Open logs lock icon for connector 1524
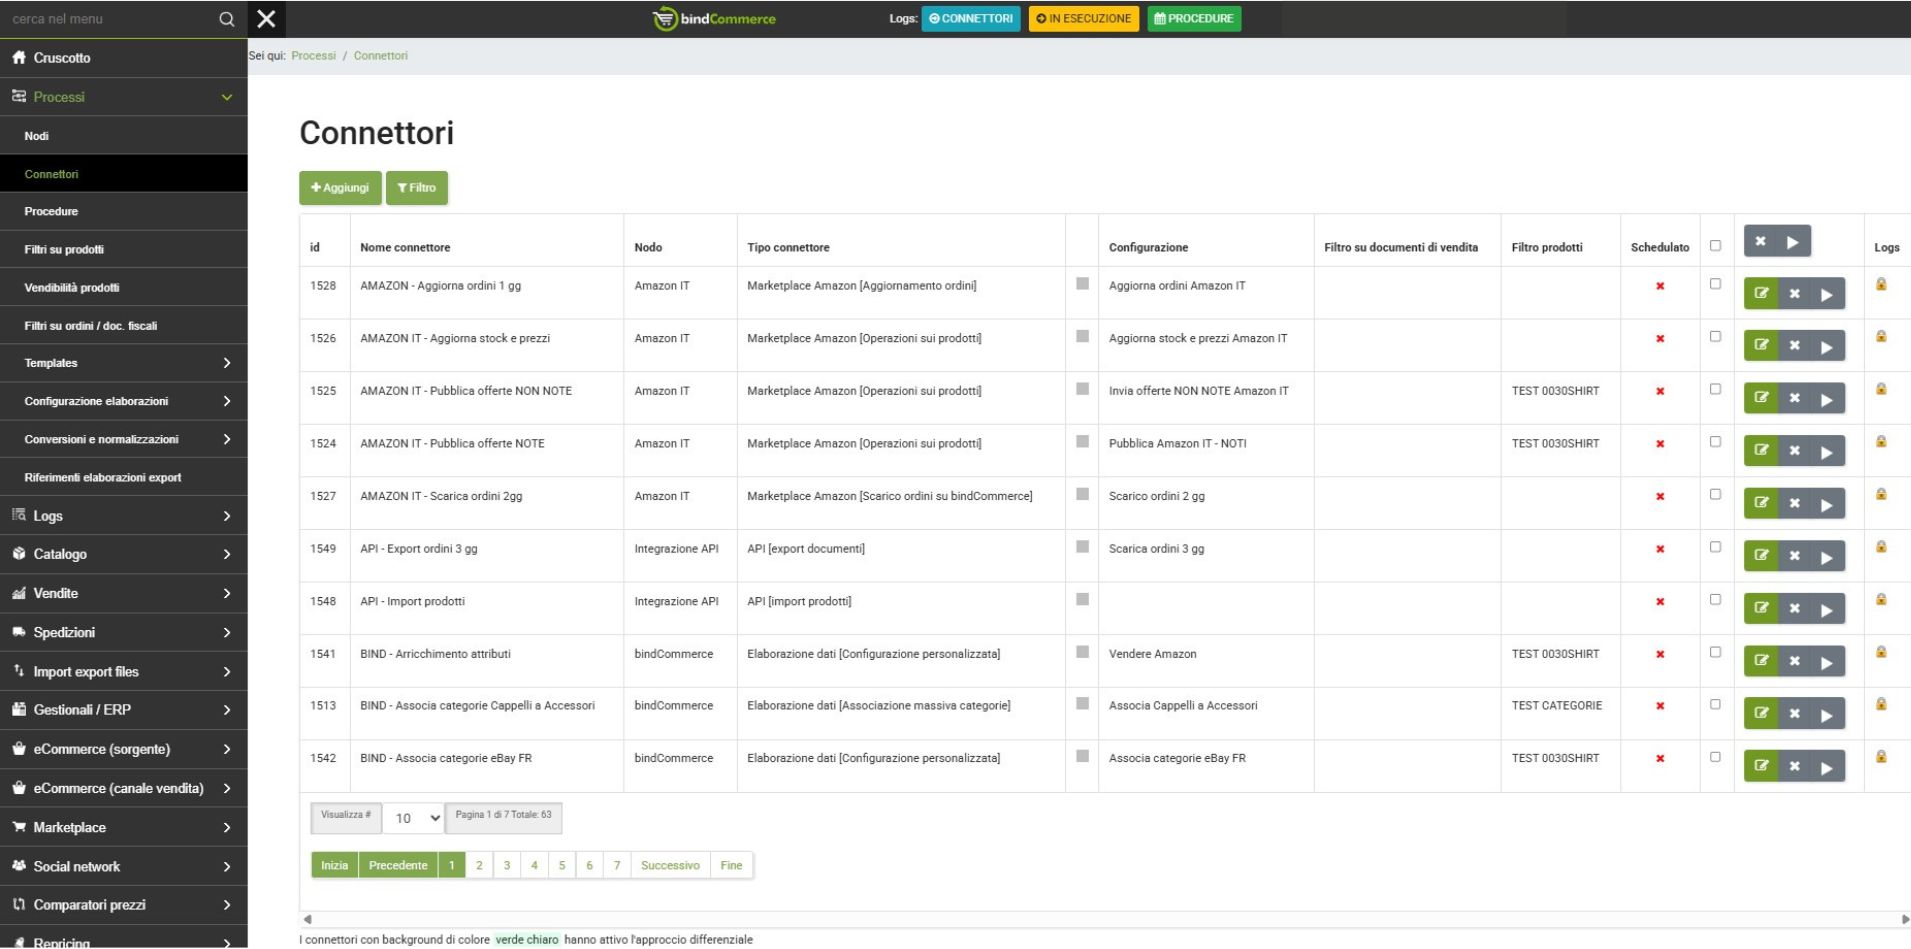This screenshot has height=949, width=1911. click(x=1881, y=442)
